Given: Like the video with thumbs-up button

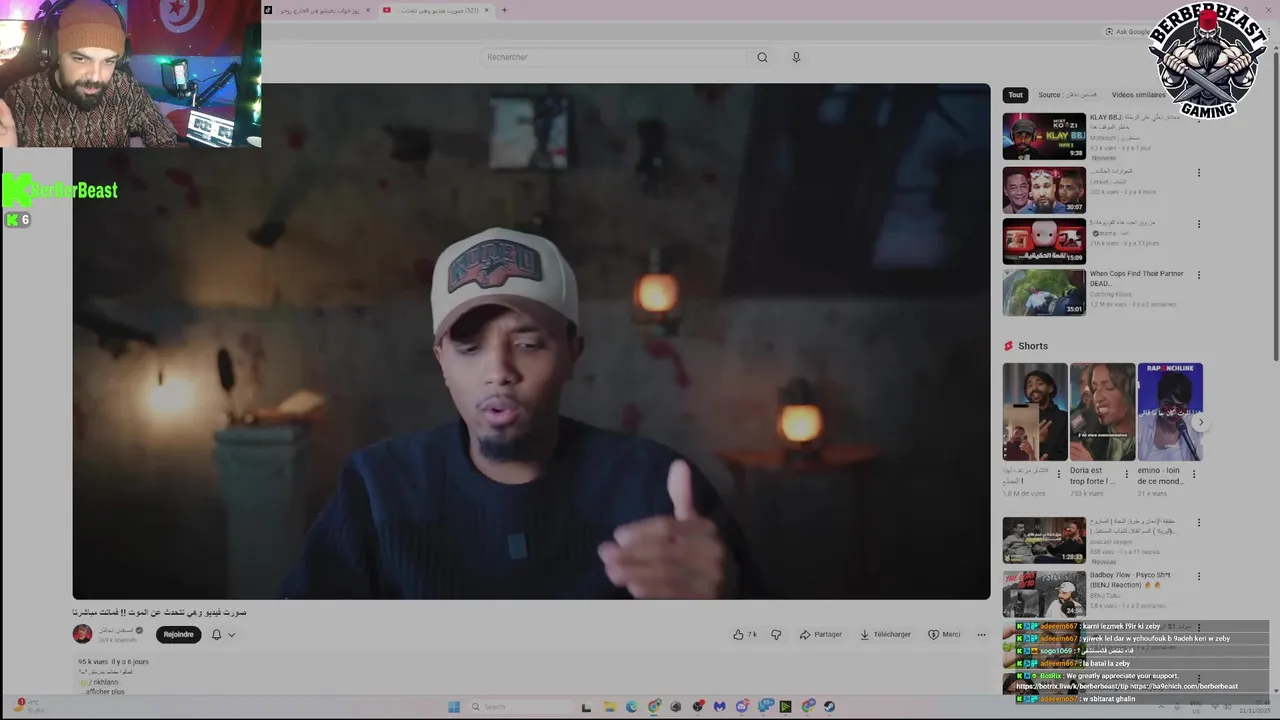Looking at the screenshot, I should pos(745,634).
